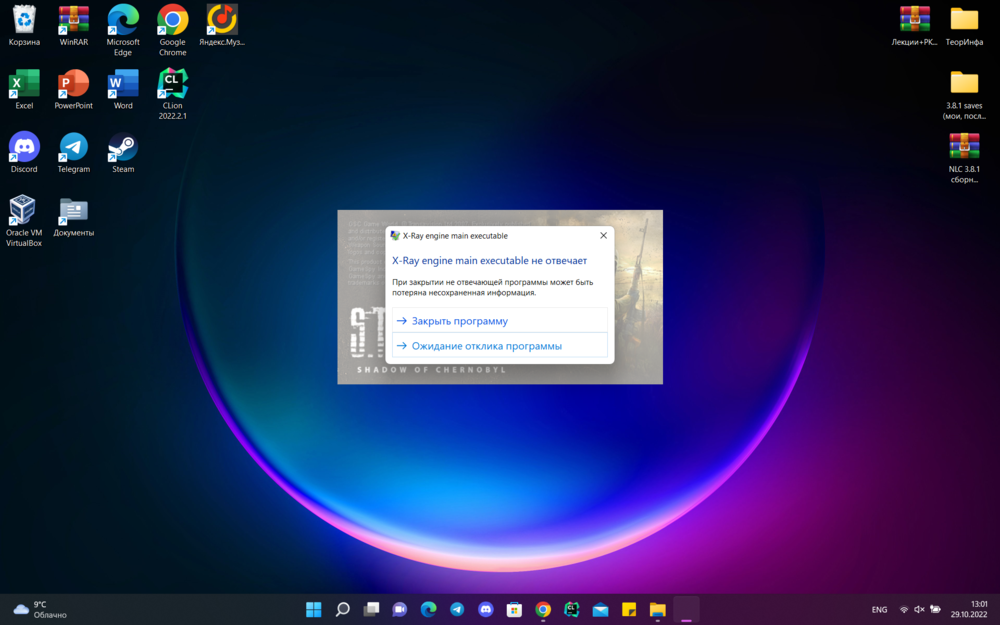The image size is (1000, 625).
Task: Open Discord from the desktop
Action: point(23,148)
